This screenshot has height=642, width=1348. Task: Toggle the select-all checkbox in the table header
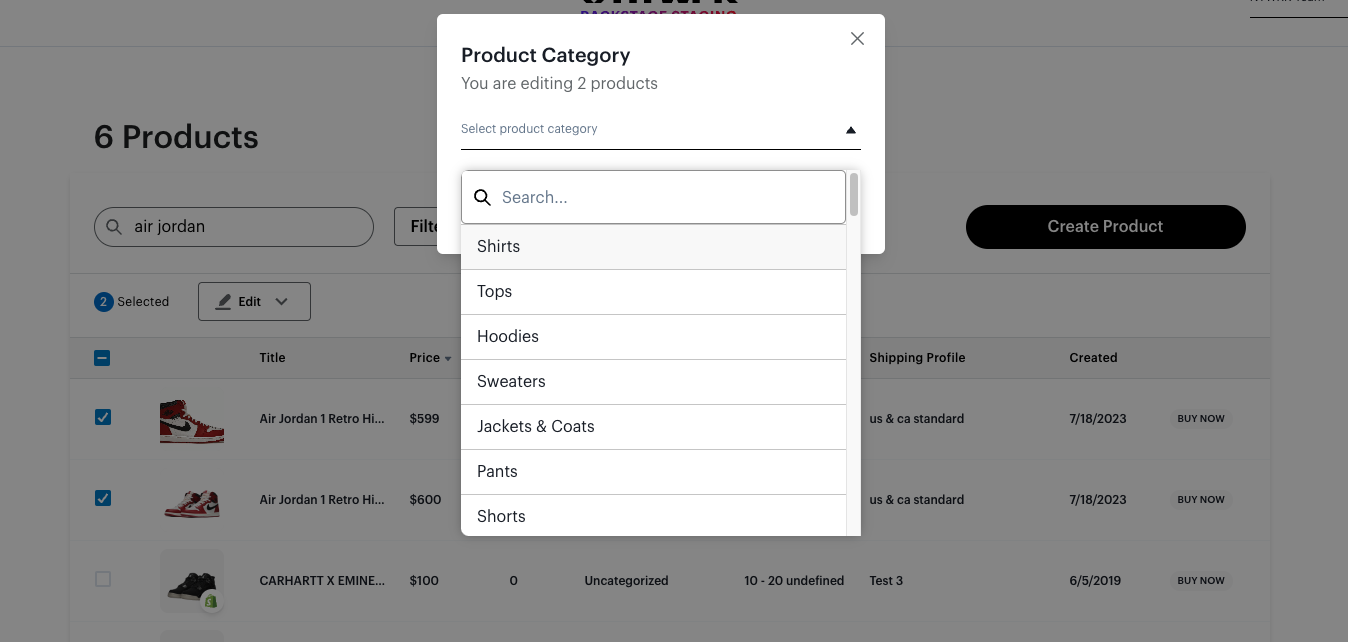102,357
